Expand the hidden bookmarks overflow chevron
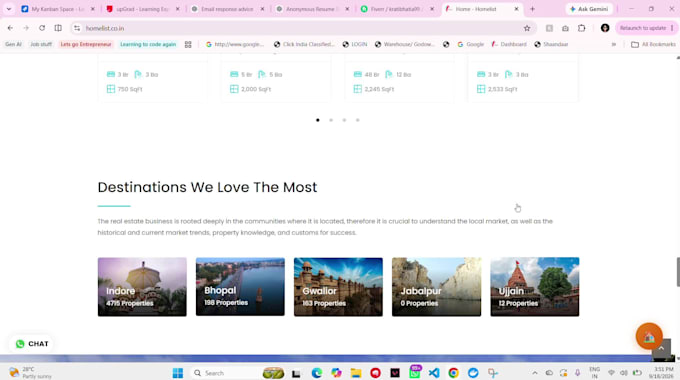680x380 pixels. pyautogui.click(x=614, y=44)
